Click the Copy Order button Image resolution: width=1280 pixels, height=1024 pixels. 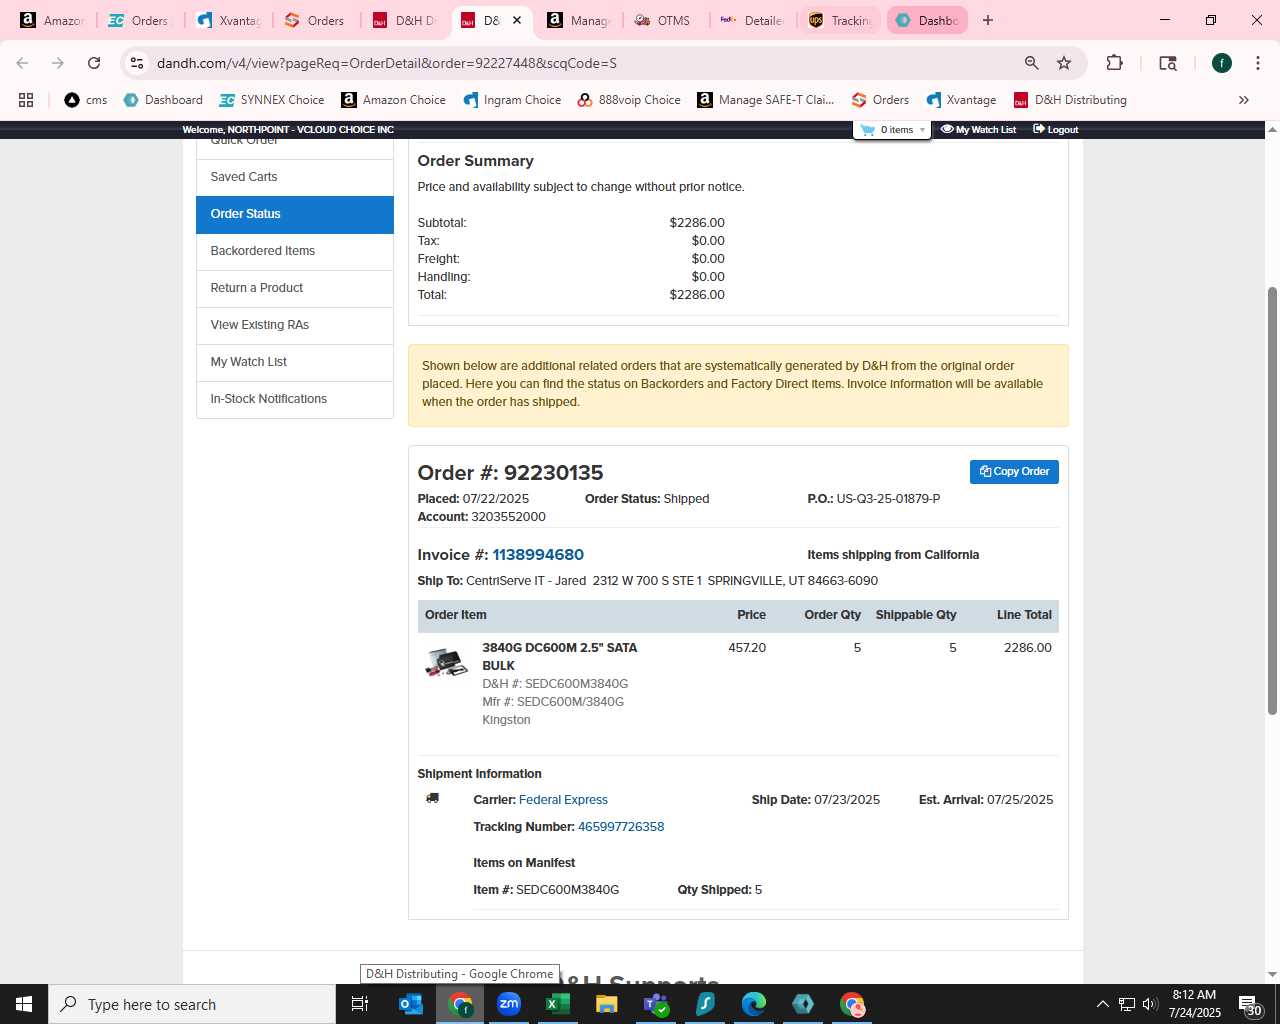tap(1014, 472)
